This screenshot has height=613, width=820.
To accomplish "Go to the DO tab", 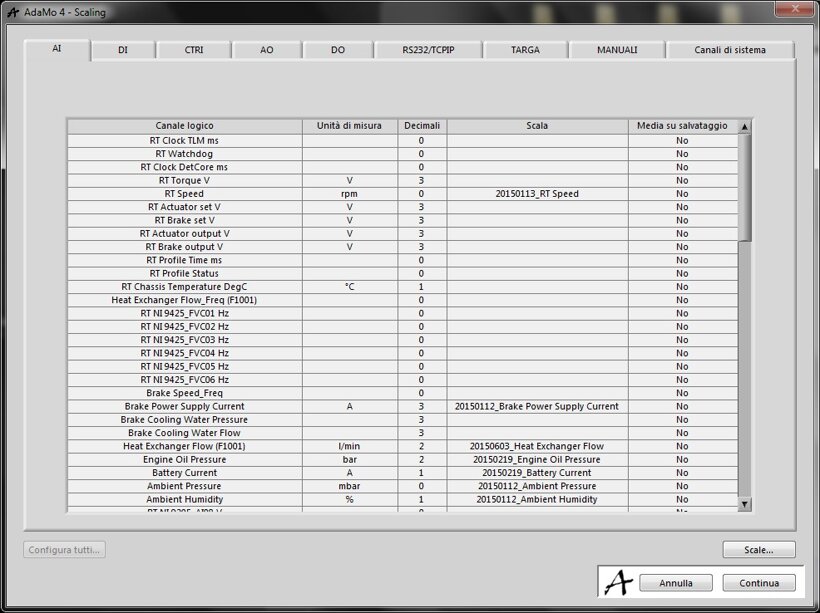I will [338, 50].
